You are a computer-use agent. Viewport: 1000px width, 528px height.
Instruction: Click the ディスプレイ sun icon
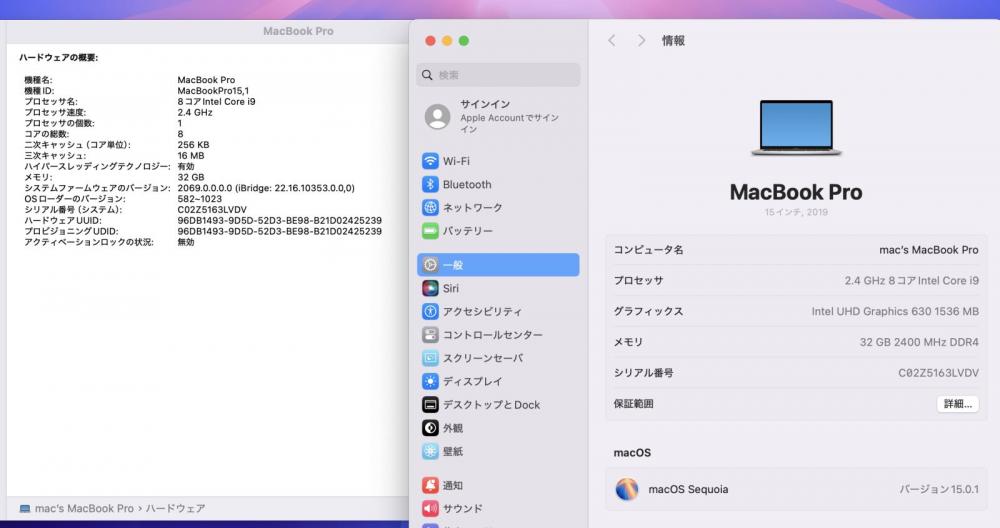(430, 381)
